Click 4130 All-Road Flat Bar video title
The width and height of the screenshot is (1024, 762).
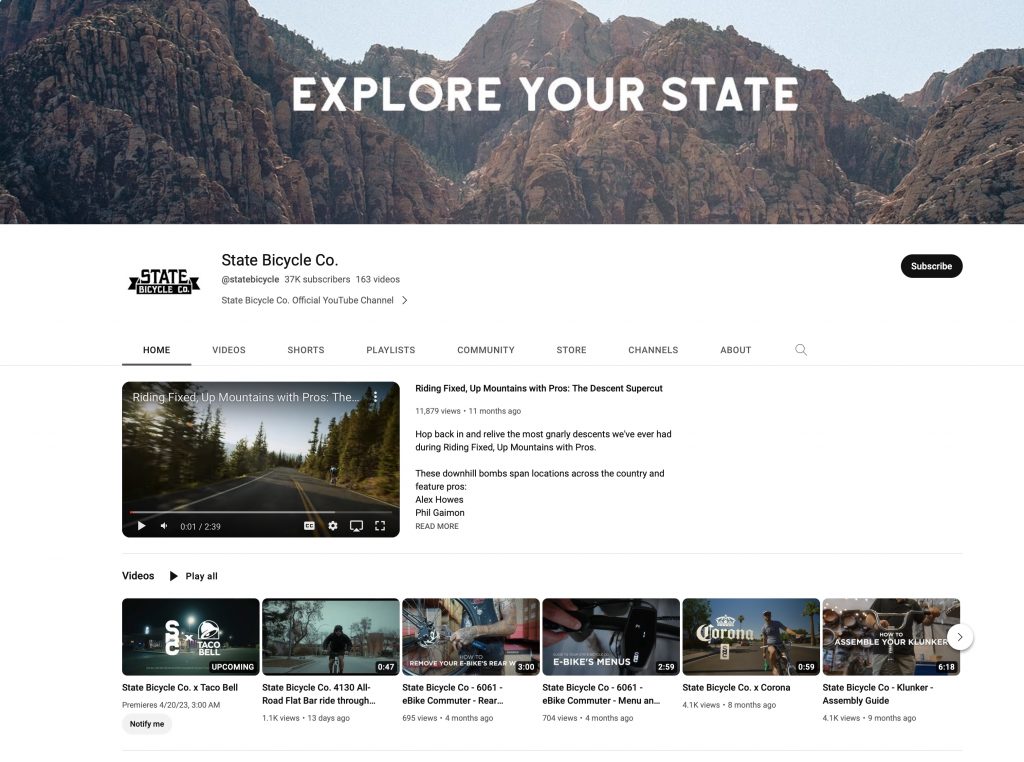click(319, 694)
